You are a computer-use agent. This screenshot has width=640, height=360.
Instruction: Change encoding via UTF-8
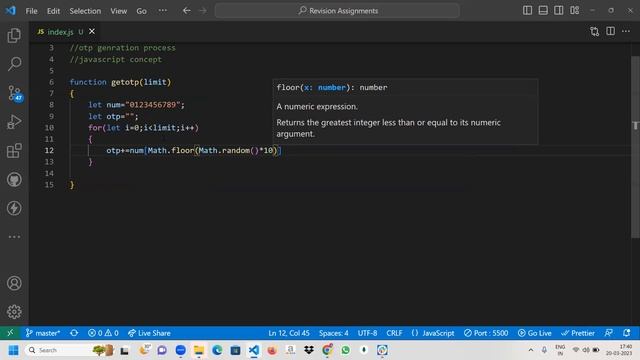coord(367,333)
